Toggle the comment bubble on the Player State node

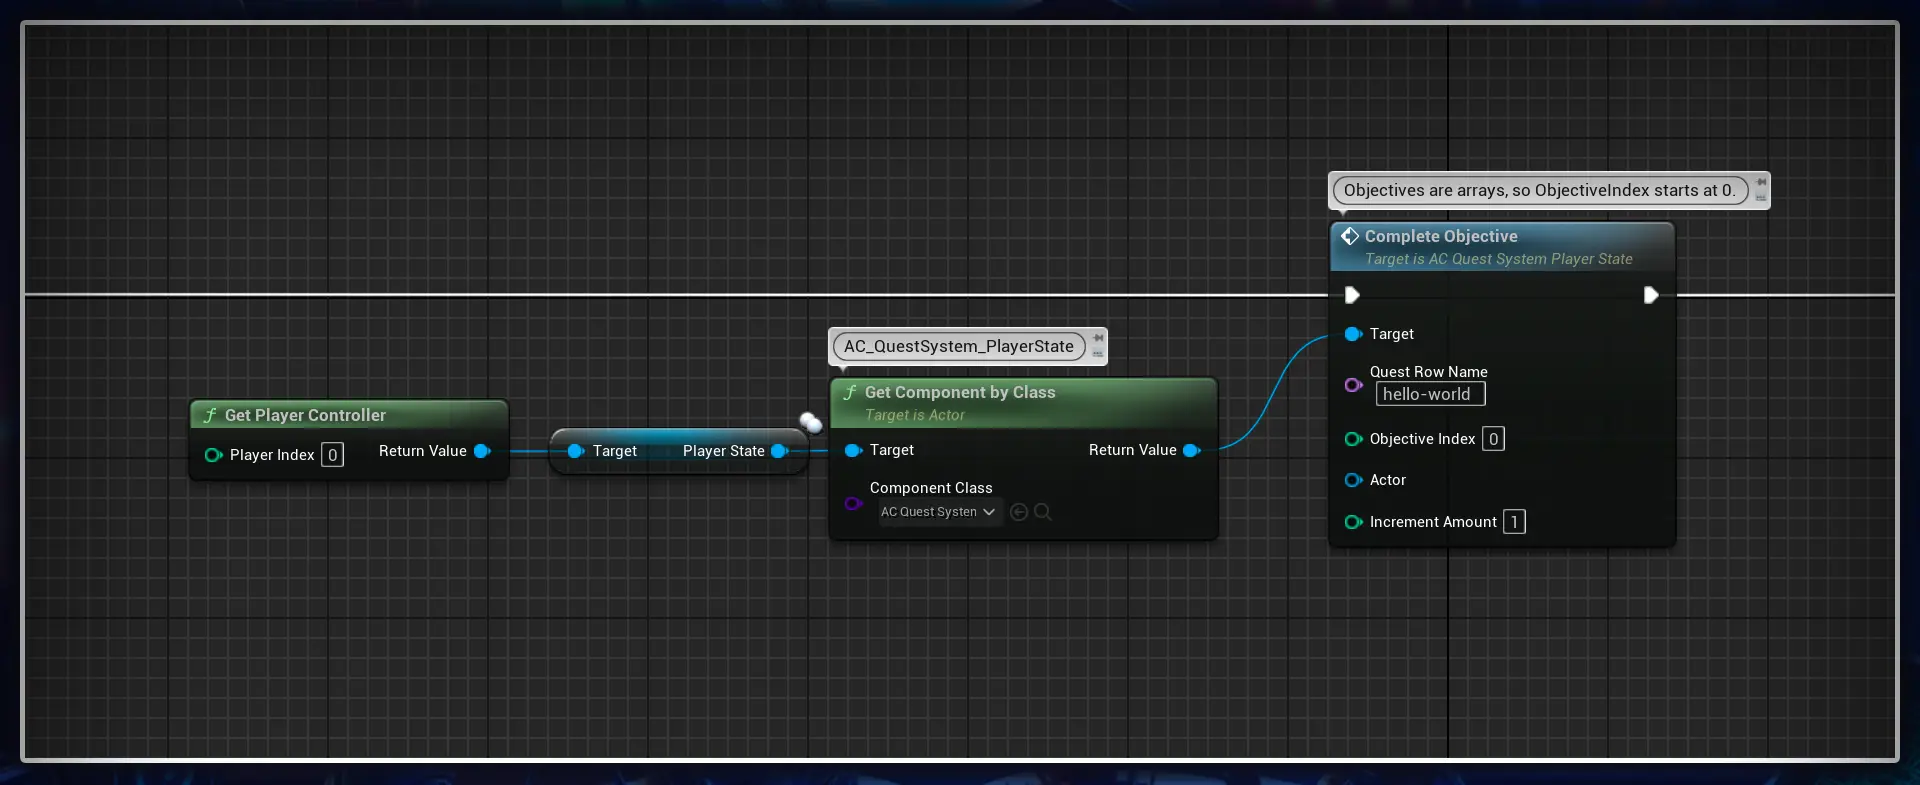click(x=810, y=422)
